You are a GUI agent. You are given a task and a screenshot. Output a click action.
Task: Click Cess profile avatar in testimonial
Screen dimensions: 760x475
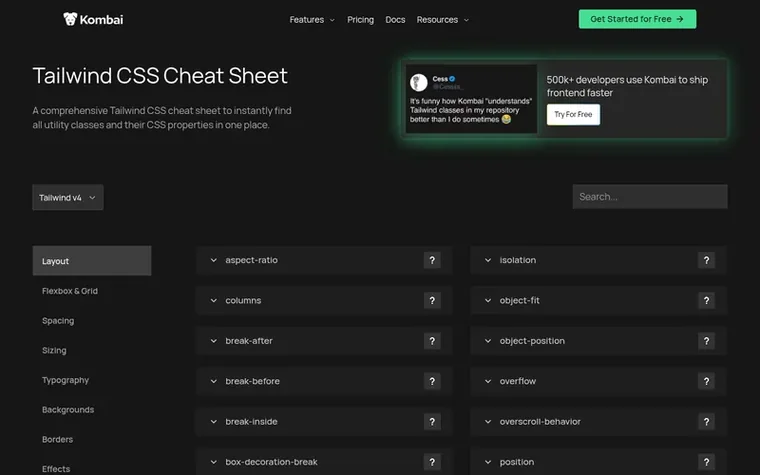(x=418, y=82)
